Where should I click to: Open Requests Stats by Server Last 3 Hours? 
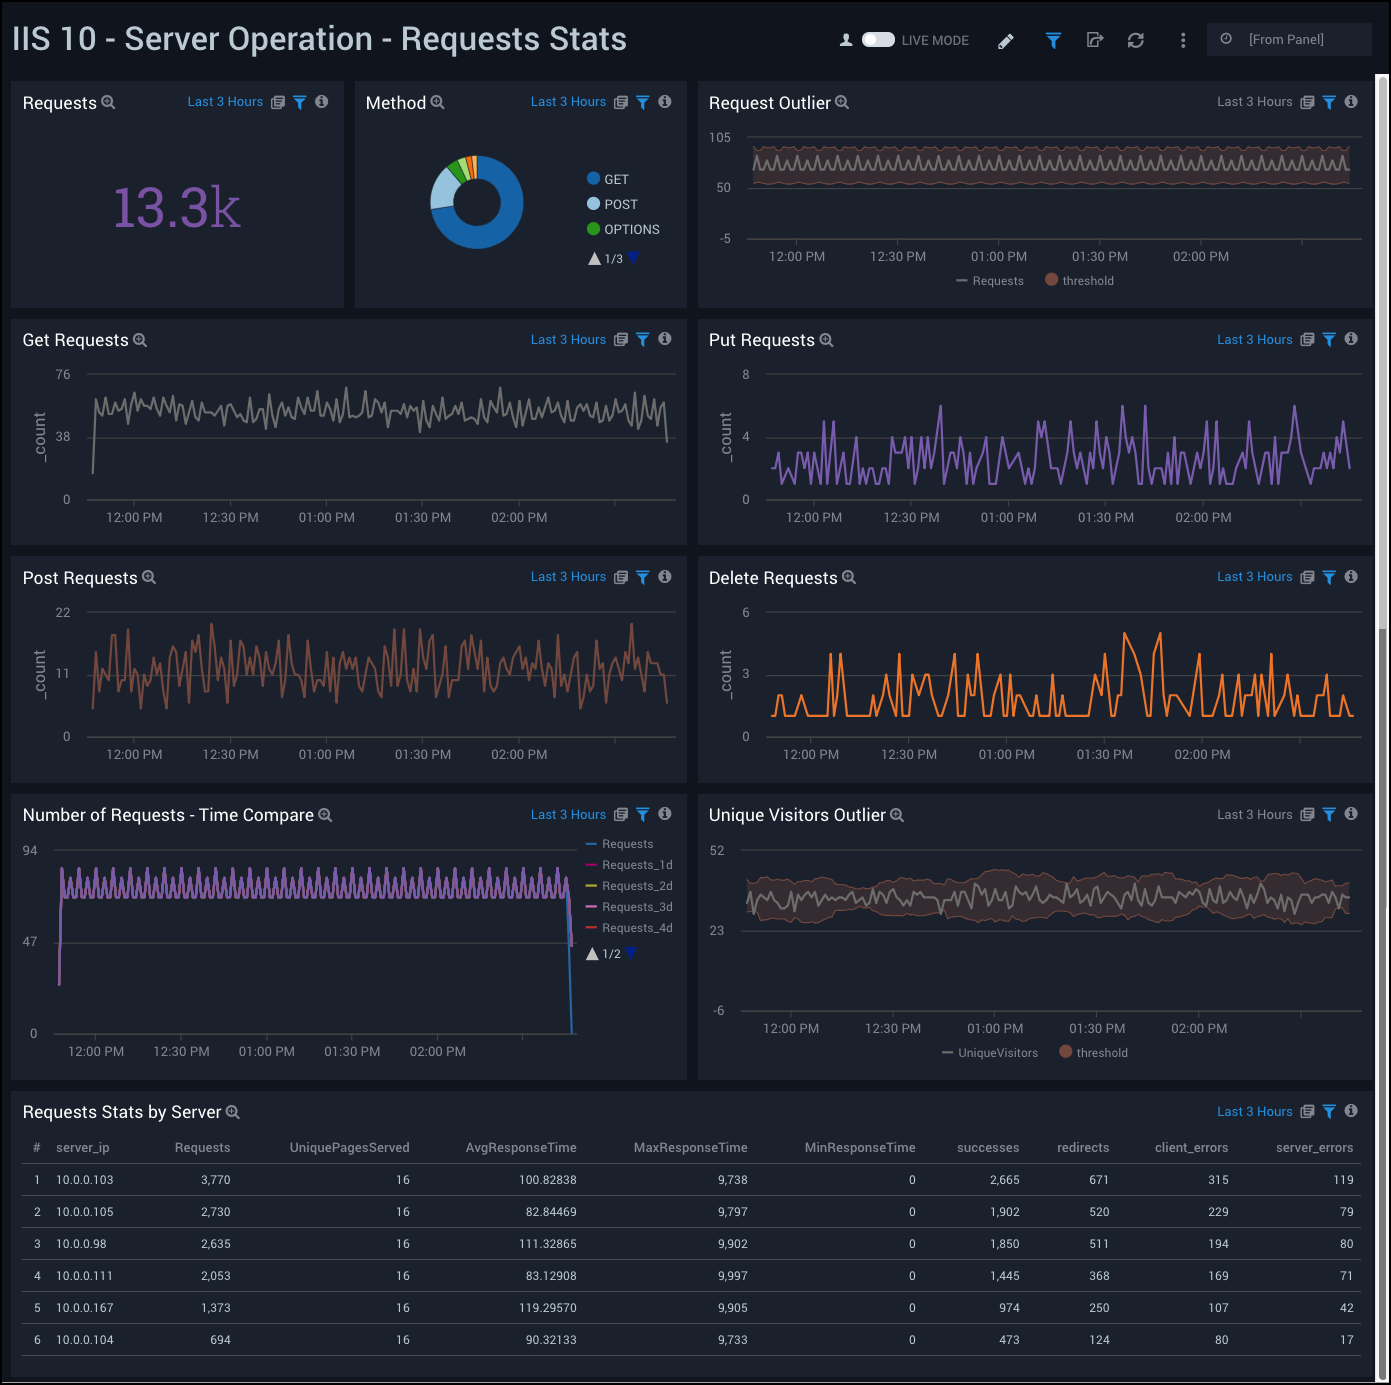1255,1112
